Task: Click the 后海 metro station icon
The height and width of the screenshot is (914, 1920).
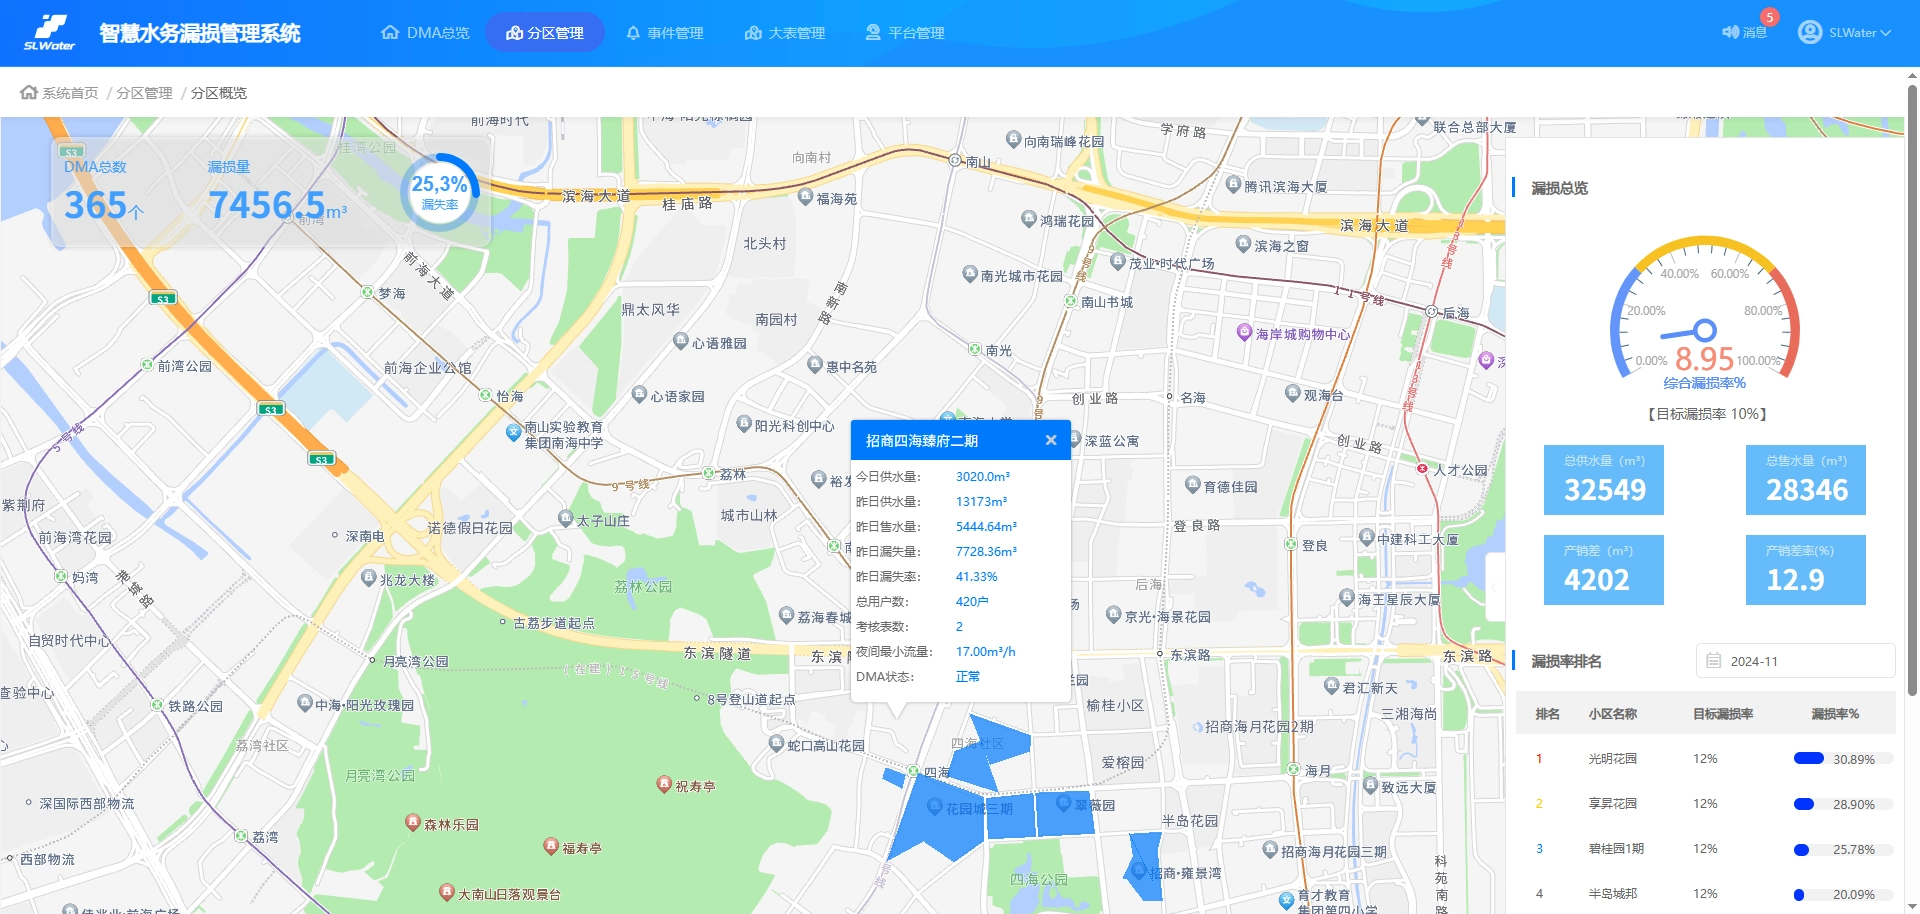Action: [1431, 312]
